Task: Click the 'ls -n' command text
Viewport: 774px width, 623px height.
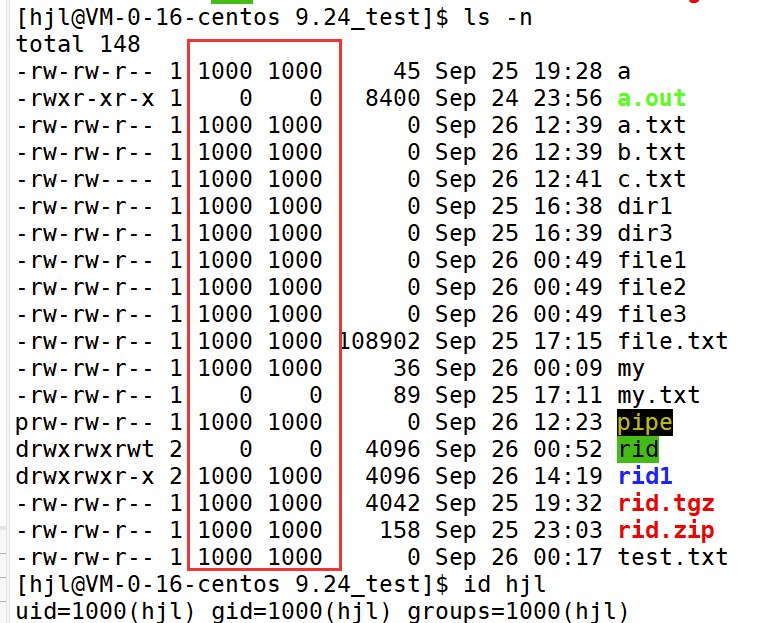Action: coord(499,18)
